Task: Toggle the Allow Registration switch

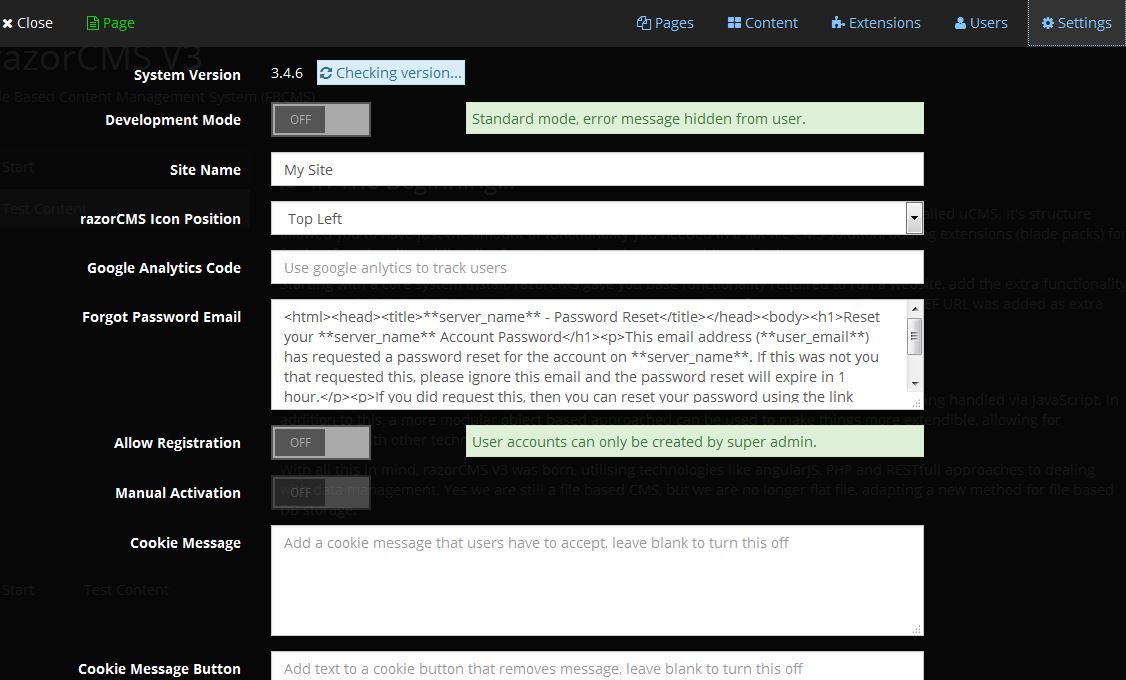Action: tap(321, 442)
